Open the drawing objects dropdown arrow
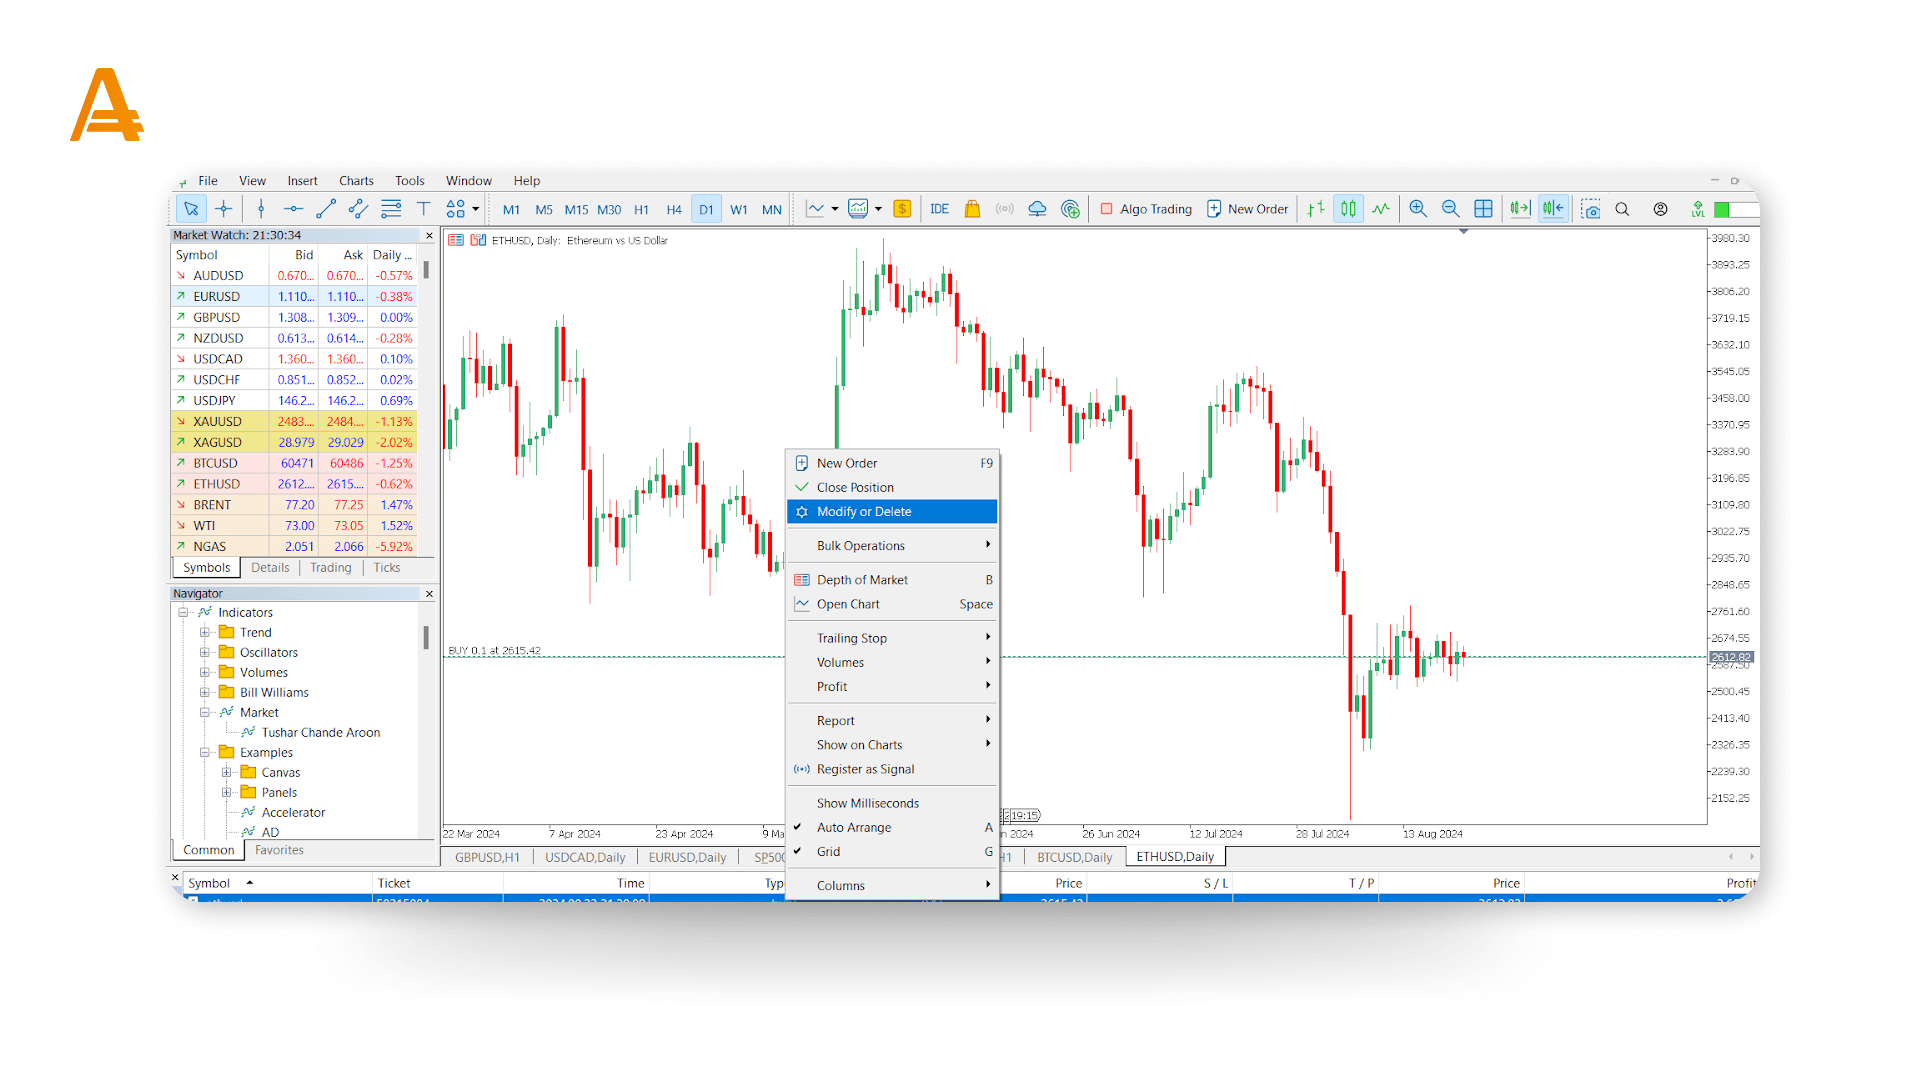This screenshot has height=1080, width=1920. [476, 209]
